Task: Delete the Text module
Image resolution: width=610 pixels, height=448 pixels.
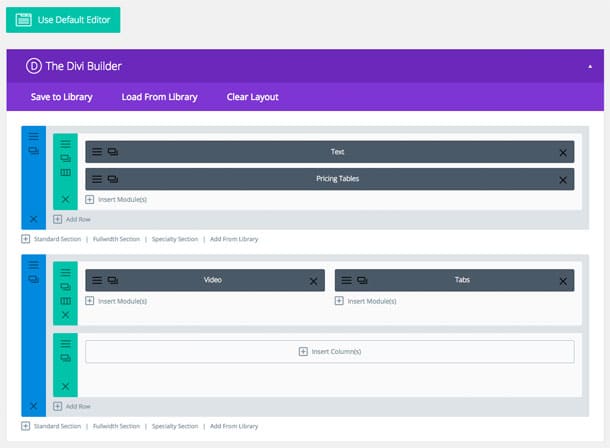Action: (563, 153)
